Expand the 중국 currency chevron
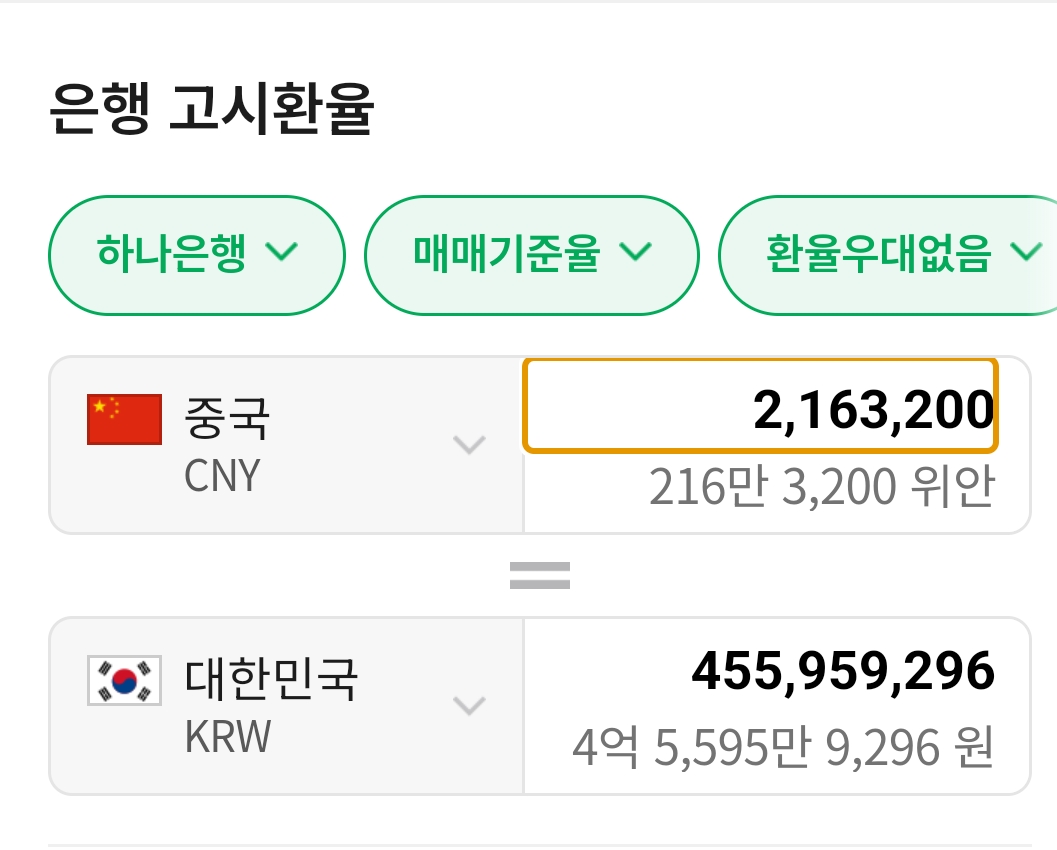 [x=469, y=444]
